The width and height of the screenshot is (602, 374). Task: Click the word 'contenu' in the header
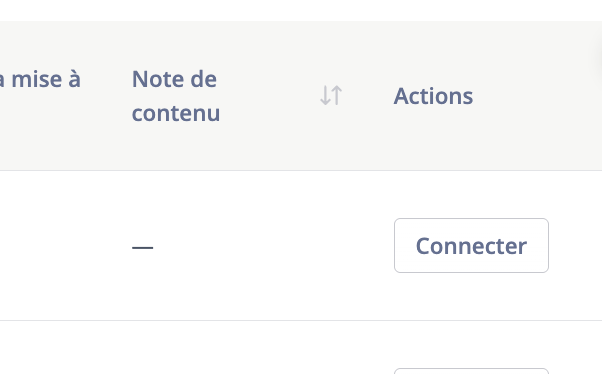176,113
